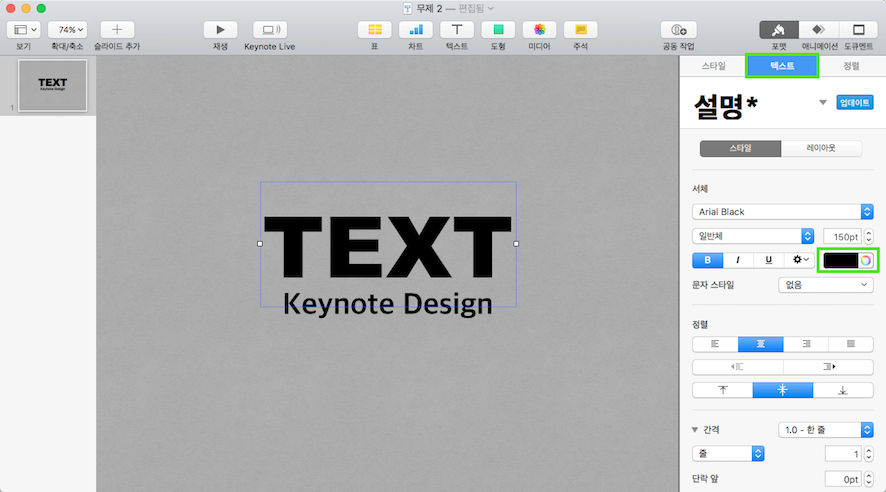Image resolution: width=886 pixels, height=492 pixels.
Task: Insert a text box (텍스트) from toolbar
Action: tap(457, 29)
